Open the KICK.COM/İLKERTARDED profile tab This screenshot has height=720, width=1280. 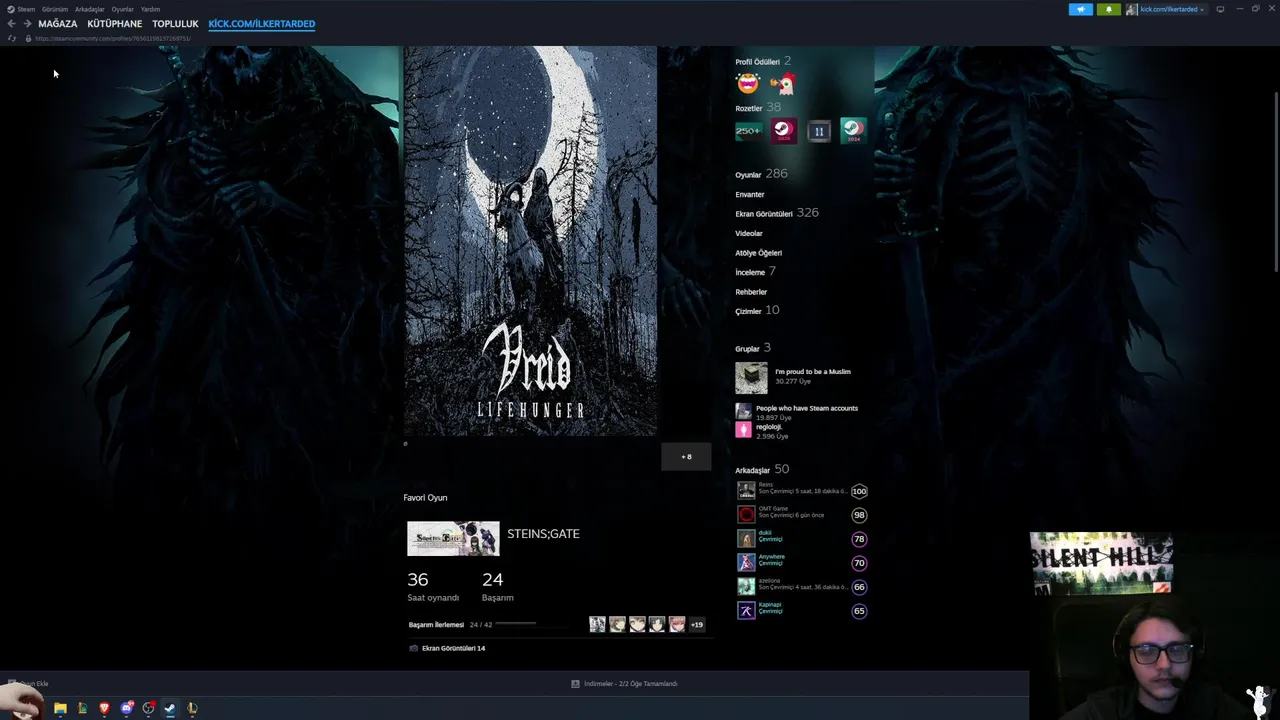pos(261,23)
